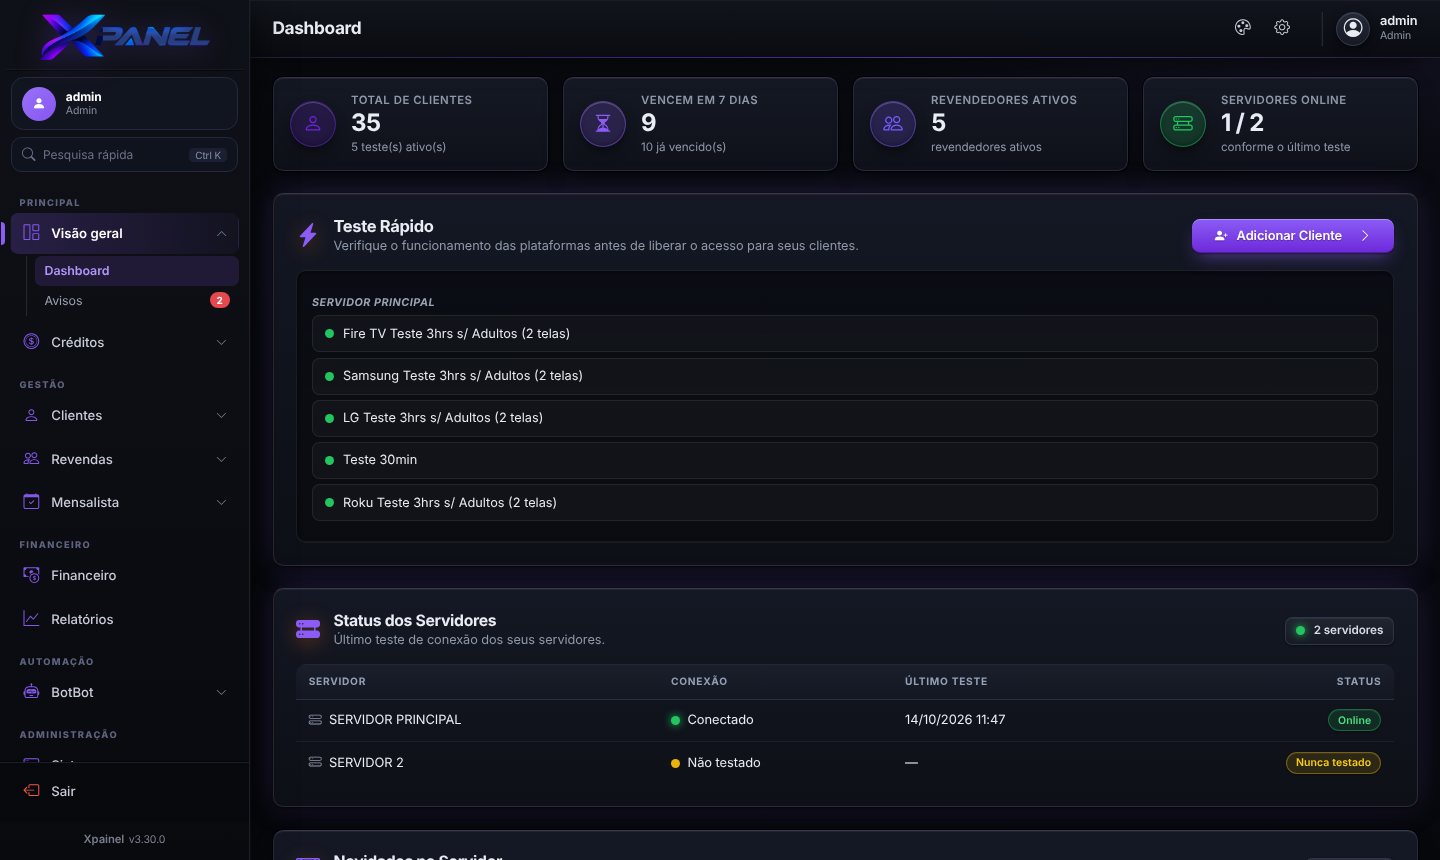Click the Financeiro sidebar icon
1440x860 pixels.
[x=31, y=575]
